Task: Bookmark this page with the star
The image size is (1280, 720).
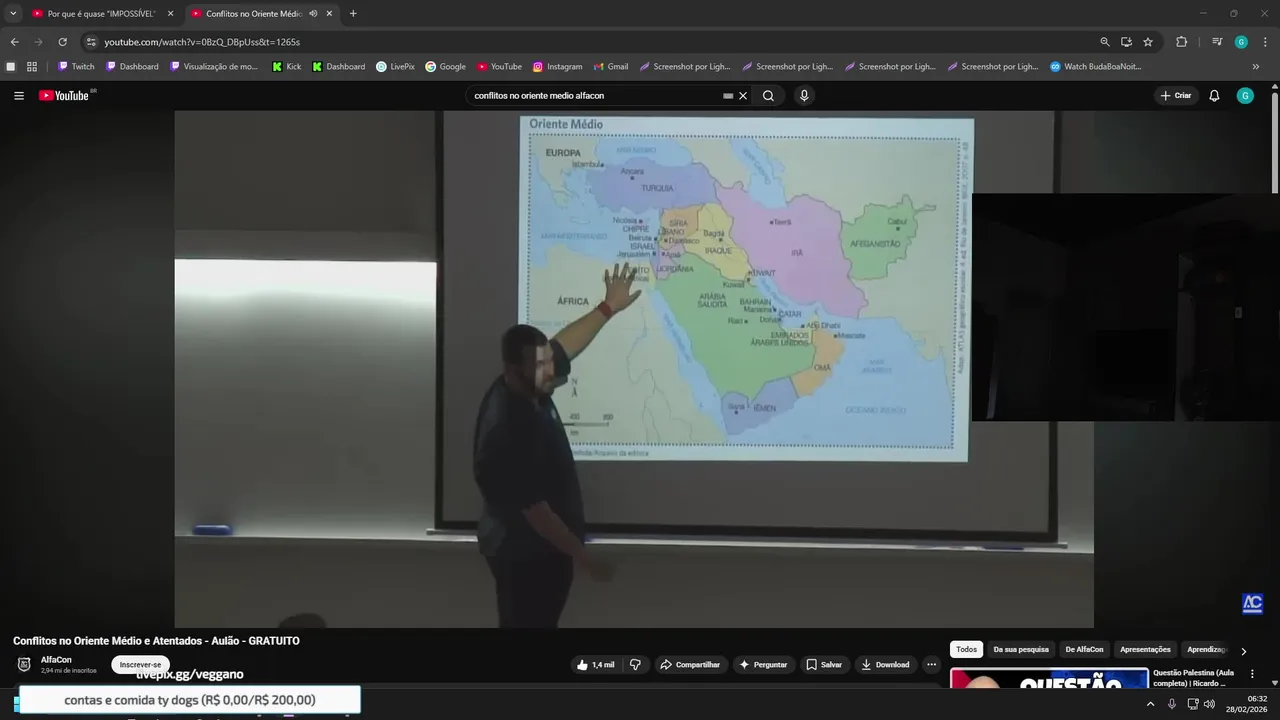Action: (1148, 42)
